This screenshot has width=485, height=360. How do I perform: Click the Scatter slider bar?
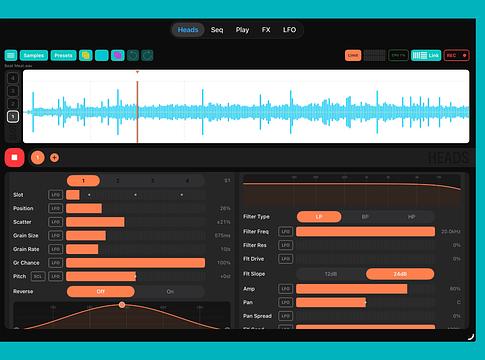point(136,222)
